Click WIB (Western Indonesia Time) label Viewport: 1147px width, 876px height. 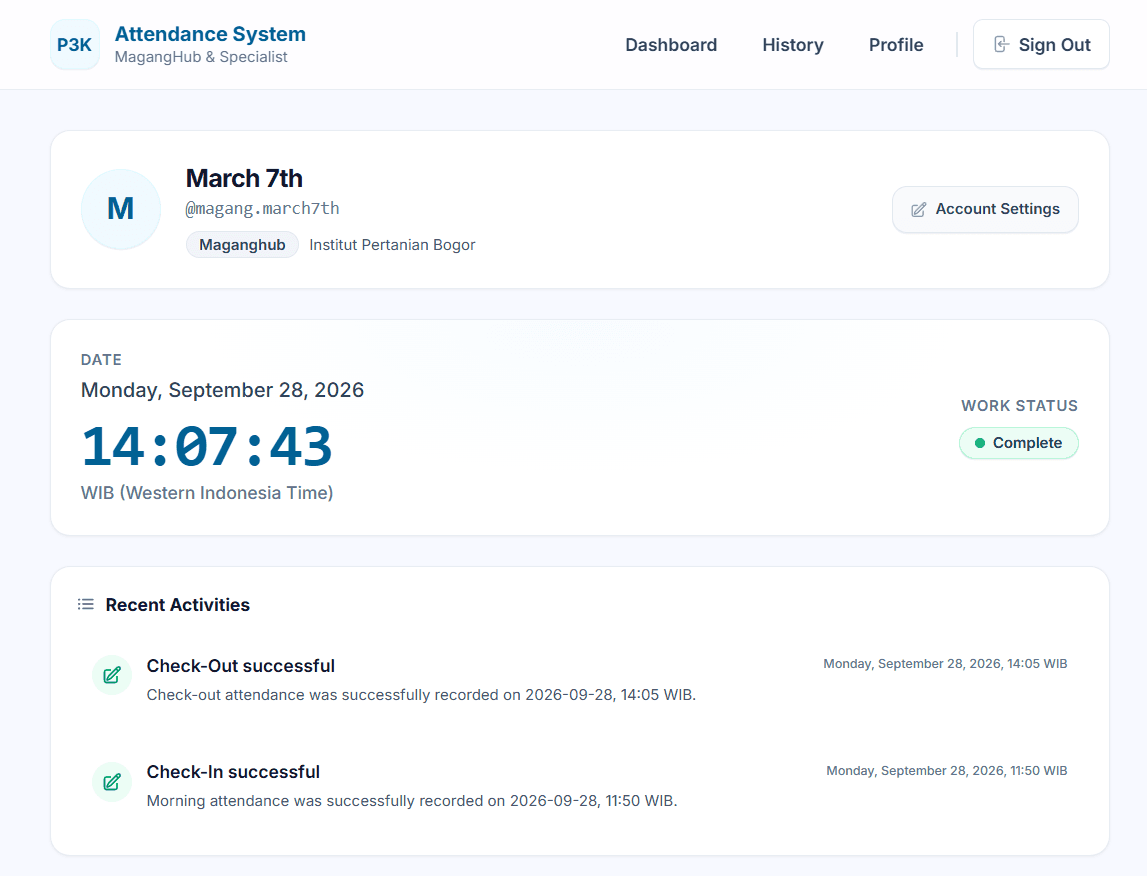[x=207, y=493]
